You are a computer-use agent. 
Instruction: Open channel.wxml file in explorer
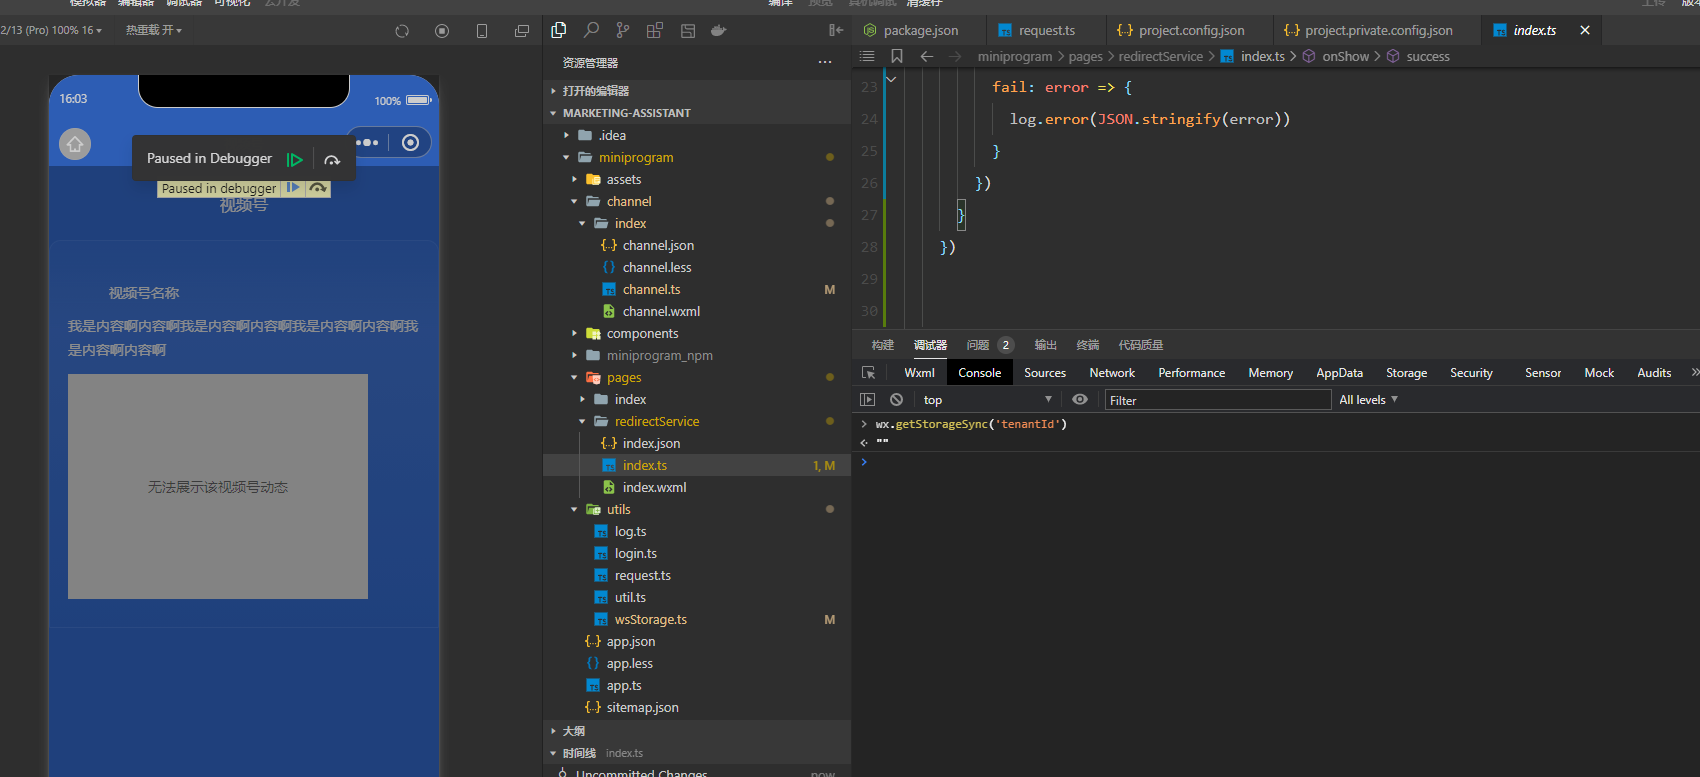(661, 312)
